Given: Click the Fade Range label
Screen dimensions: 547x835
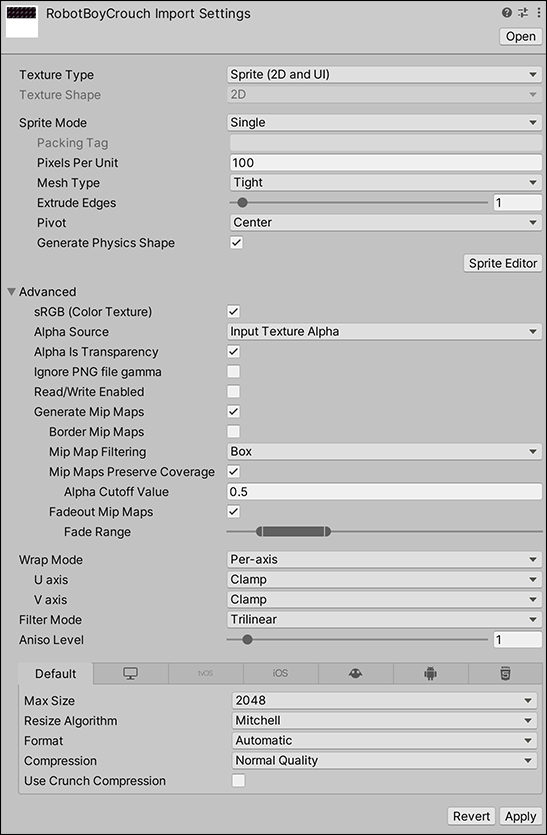Looking at the screenshot, I should (97, 532).
